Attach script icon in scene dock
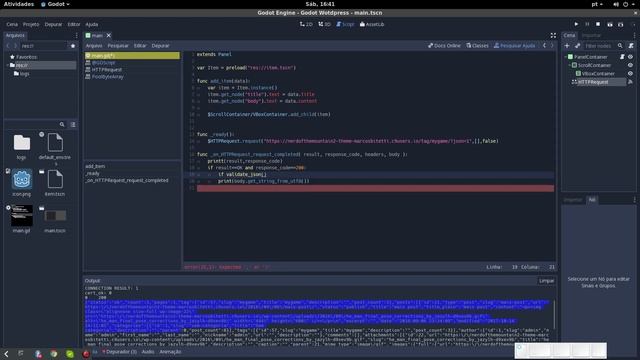Viewport: 640px width, 360px height. [x=631, y=46]
